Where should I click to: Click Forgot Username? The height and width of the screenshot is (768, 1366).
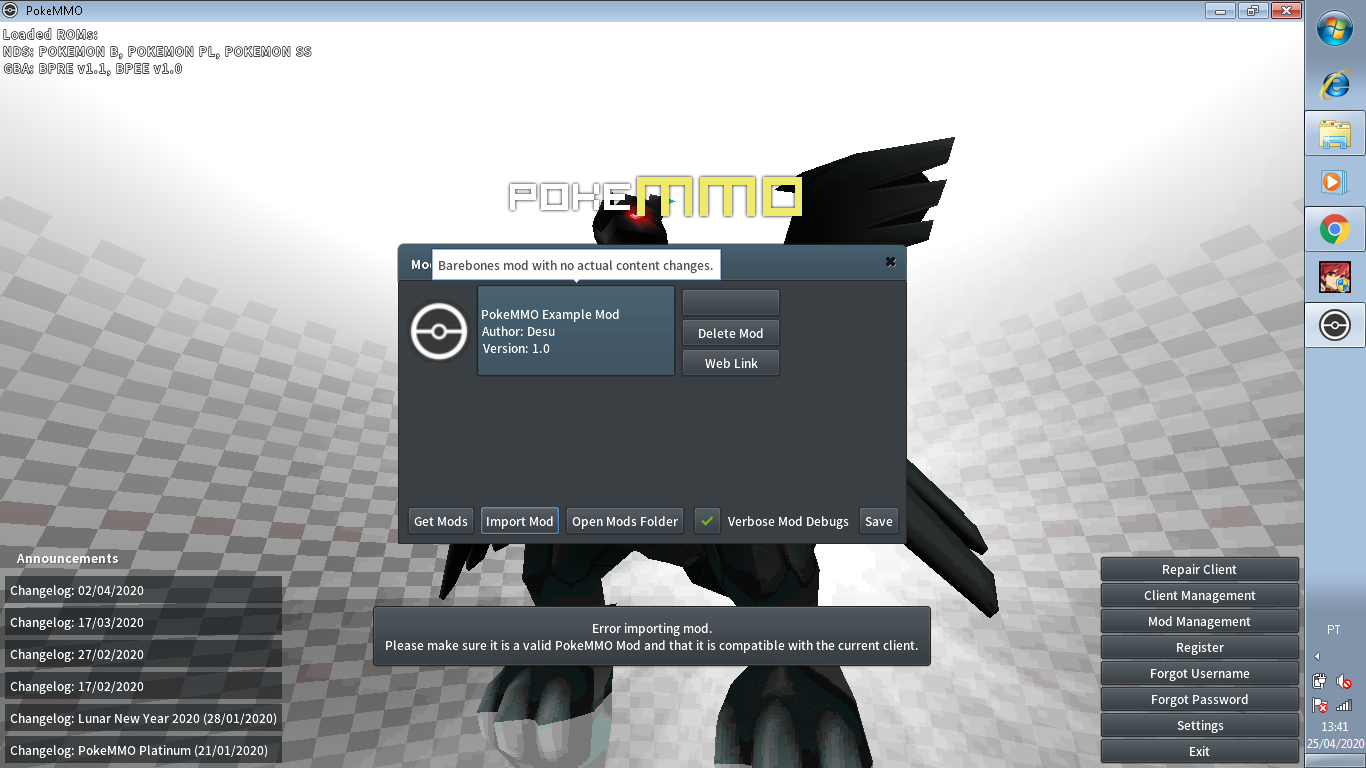click(1200, 673)
